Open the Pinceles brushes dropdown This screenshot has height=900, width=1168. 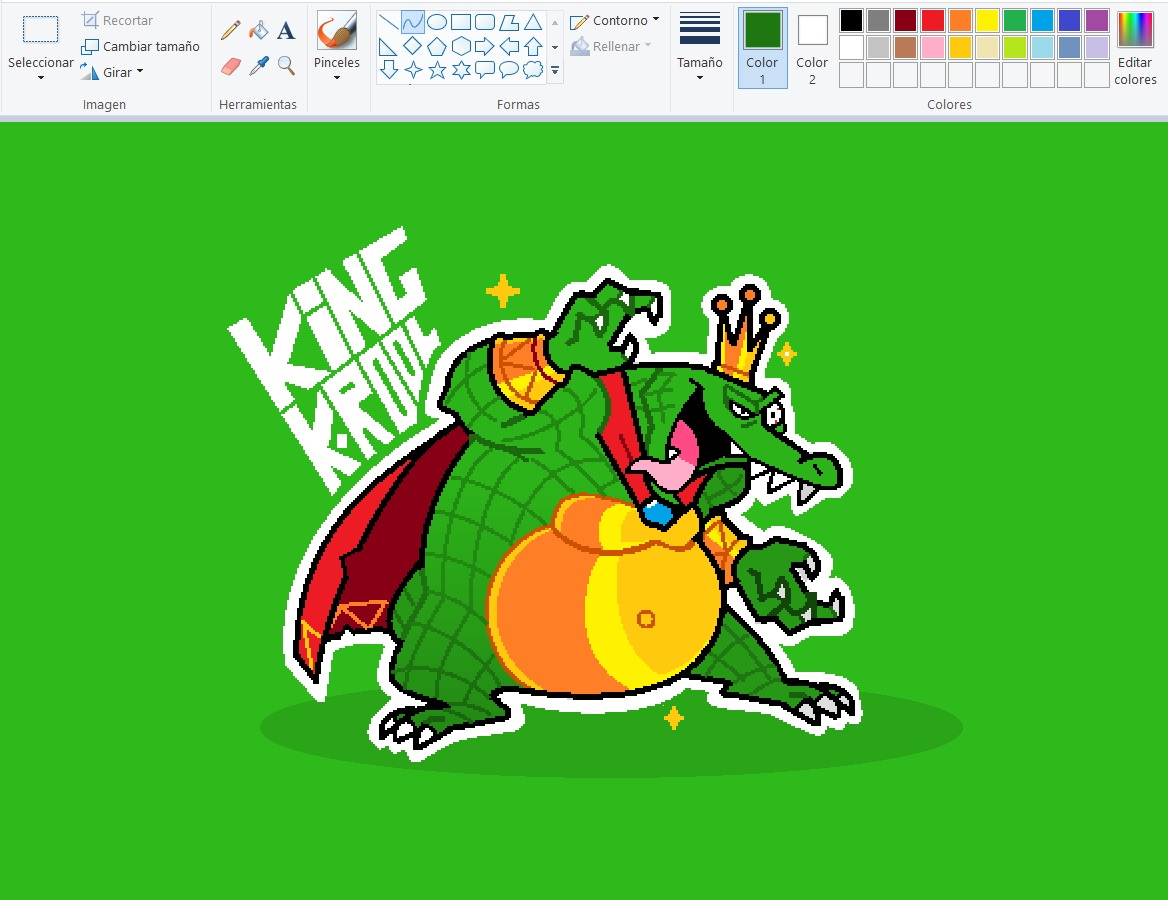click(337, 77)
